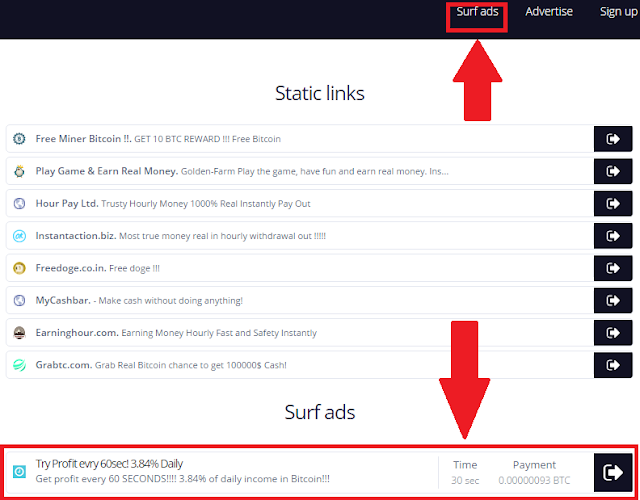Click 'Free doge !!!' description text

(134, 269)
